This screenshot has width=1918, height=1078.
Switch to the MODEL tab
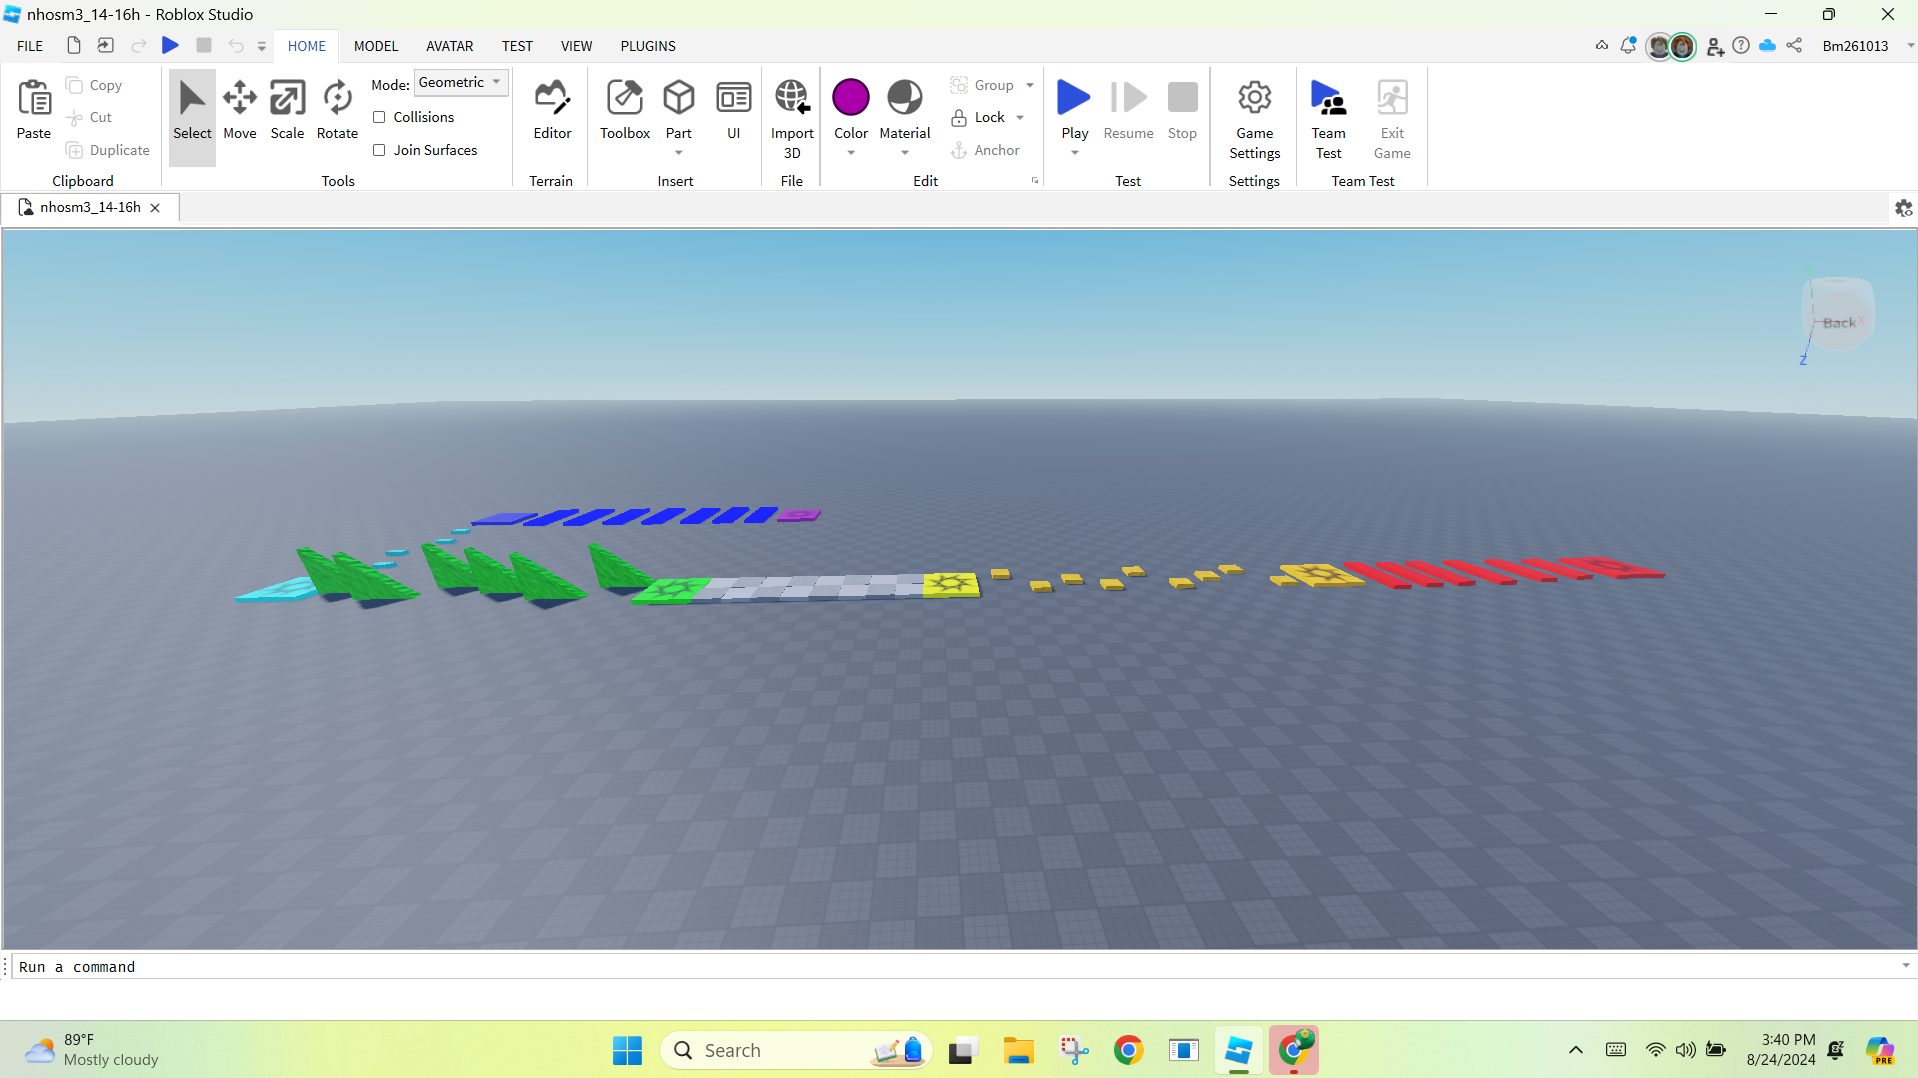pyautogui.click(x=376, y=46)
